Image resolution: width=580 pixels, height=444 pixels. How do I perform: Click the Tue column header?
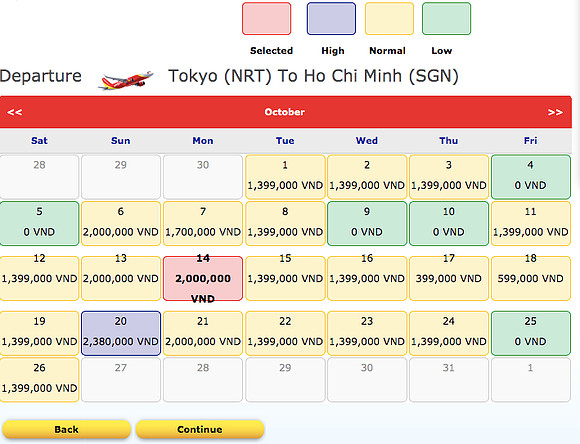click(285, 141)
